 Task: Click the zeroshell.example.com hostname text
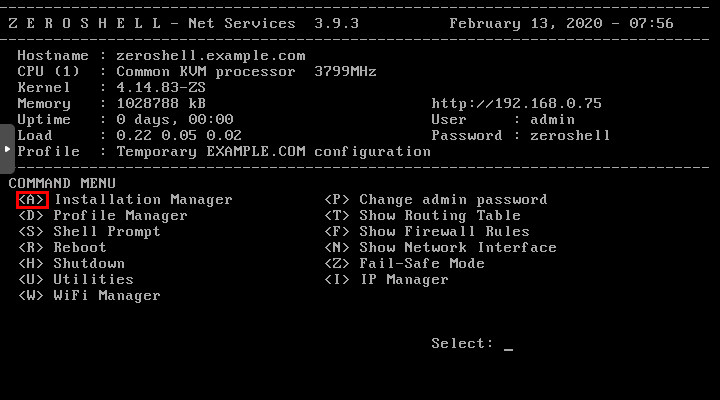(211, 56)
